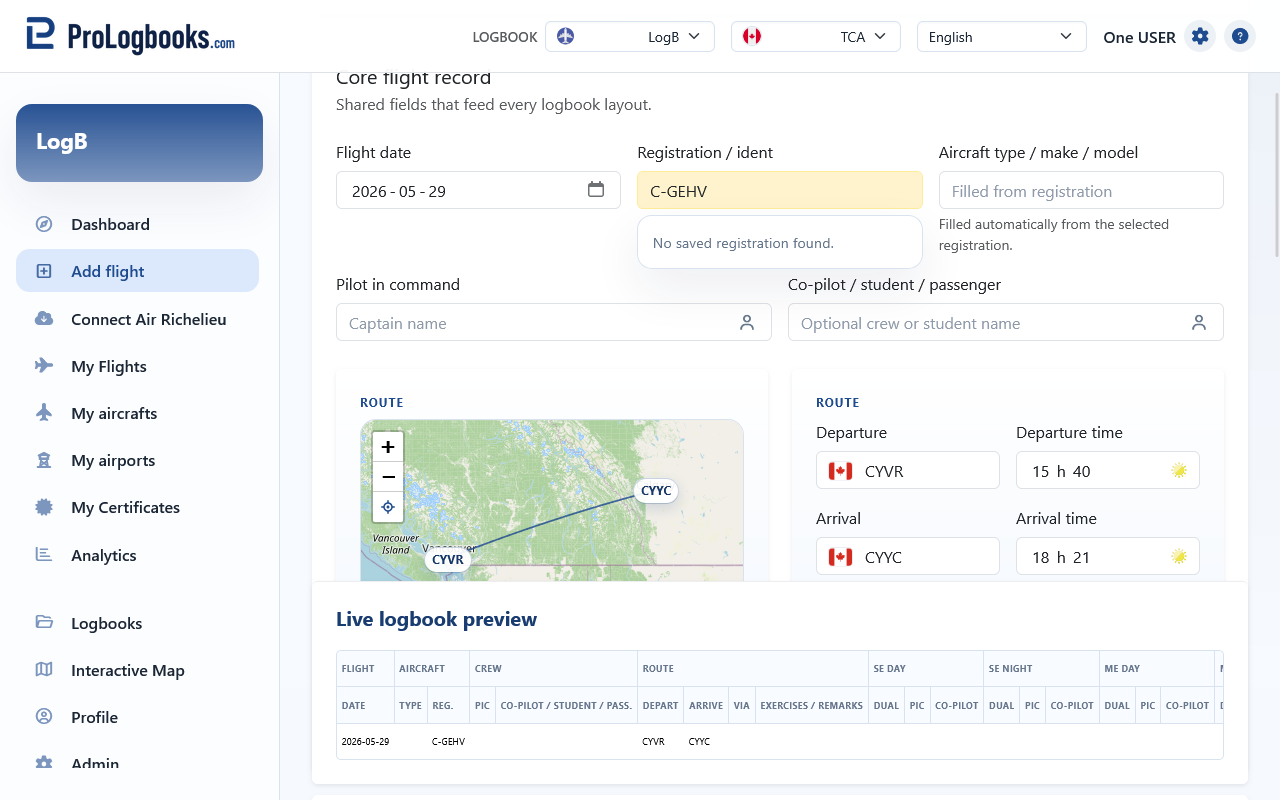Click the My Certificates badge icon
Viewport: 1280px width, 800px height.
click(x=44, y=507)
